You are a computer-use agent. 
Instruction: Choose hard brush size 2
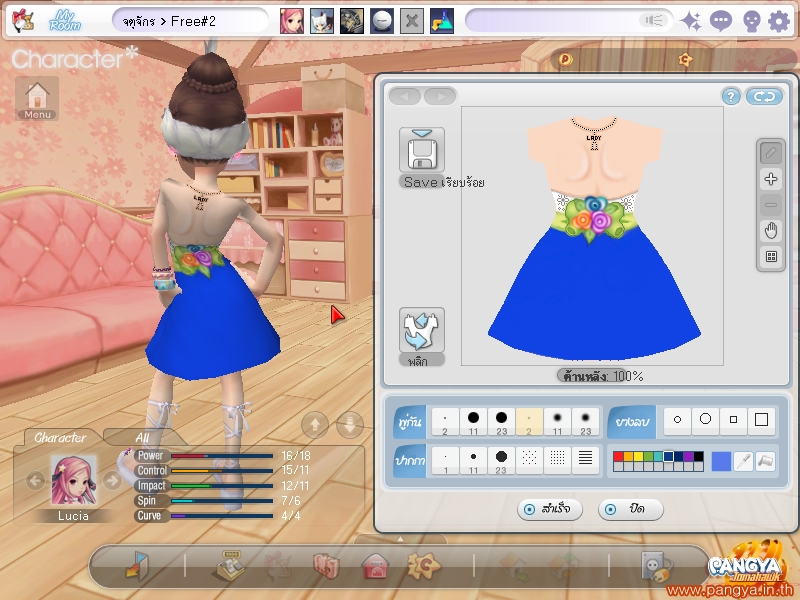[x=445, y=421]
